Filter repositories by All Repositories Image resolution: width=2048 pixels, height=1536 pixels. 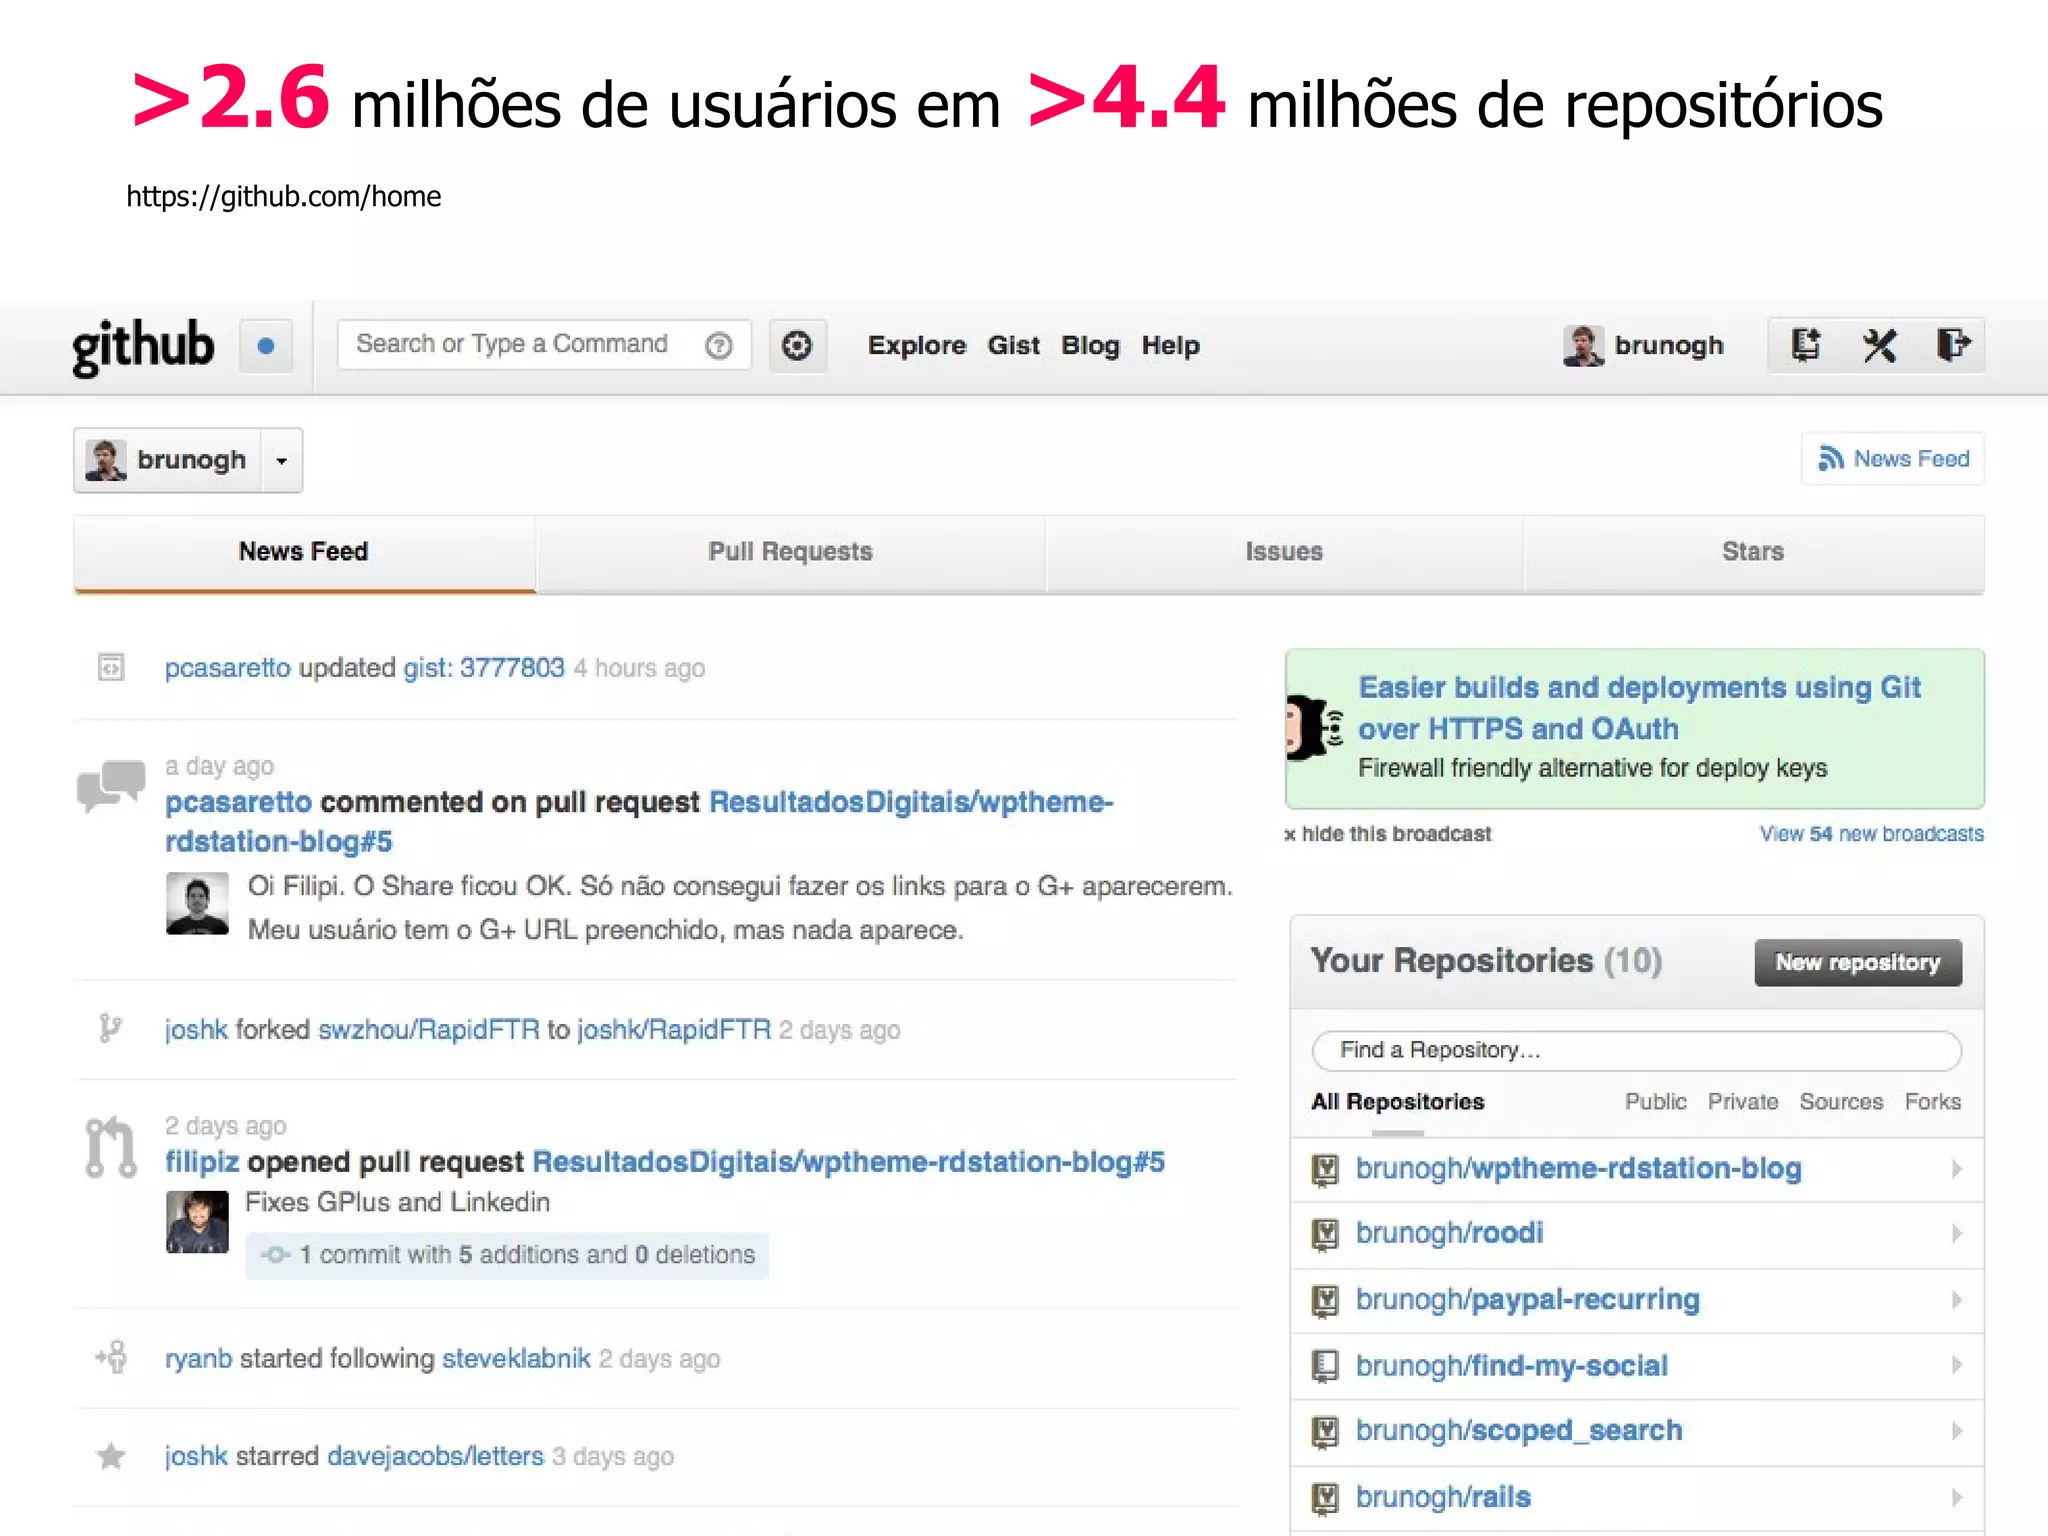1397,1102
